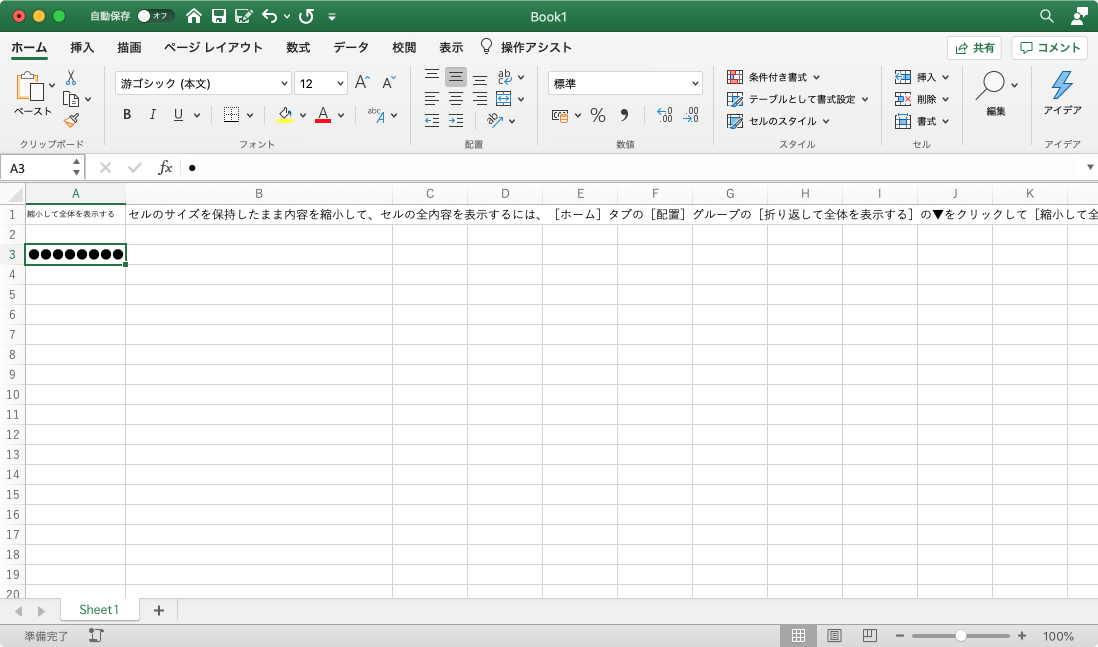Screen dimensions: 1098x647
Task: Apply italic formatting
Action: pos(152,114)
